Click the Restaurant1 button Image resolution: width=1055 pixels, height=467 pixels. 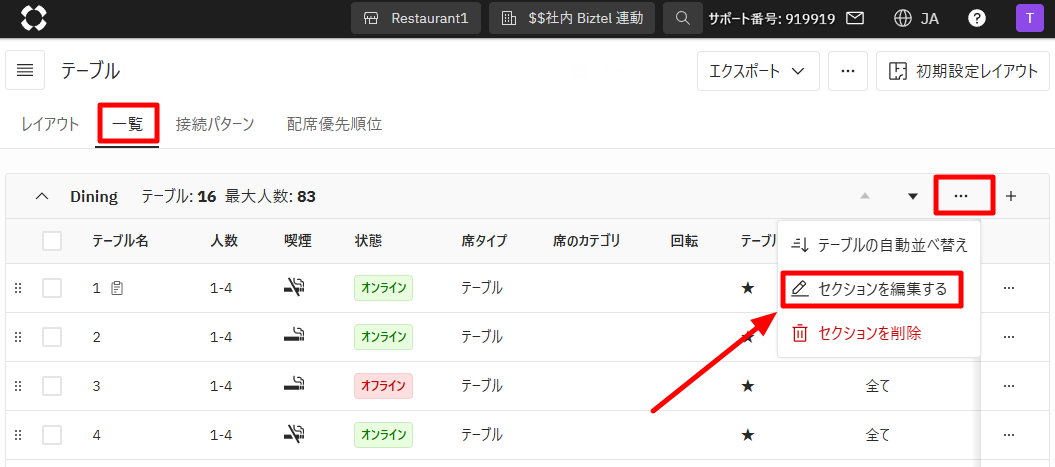coord(416,18)
